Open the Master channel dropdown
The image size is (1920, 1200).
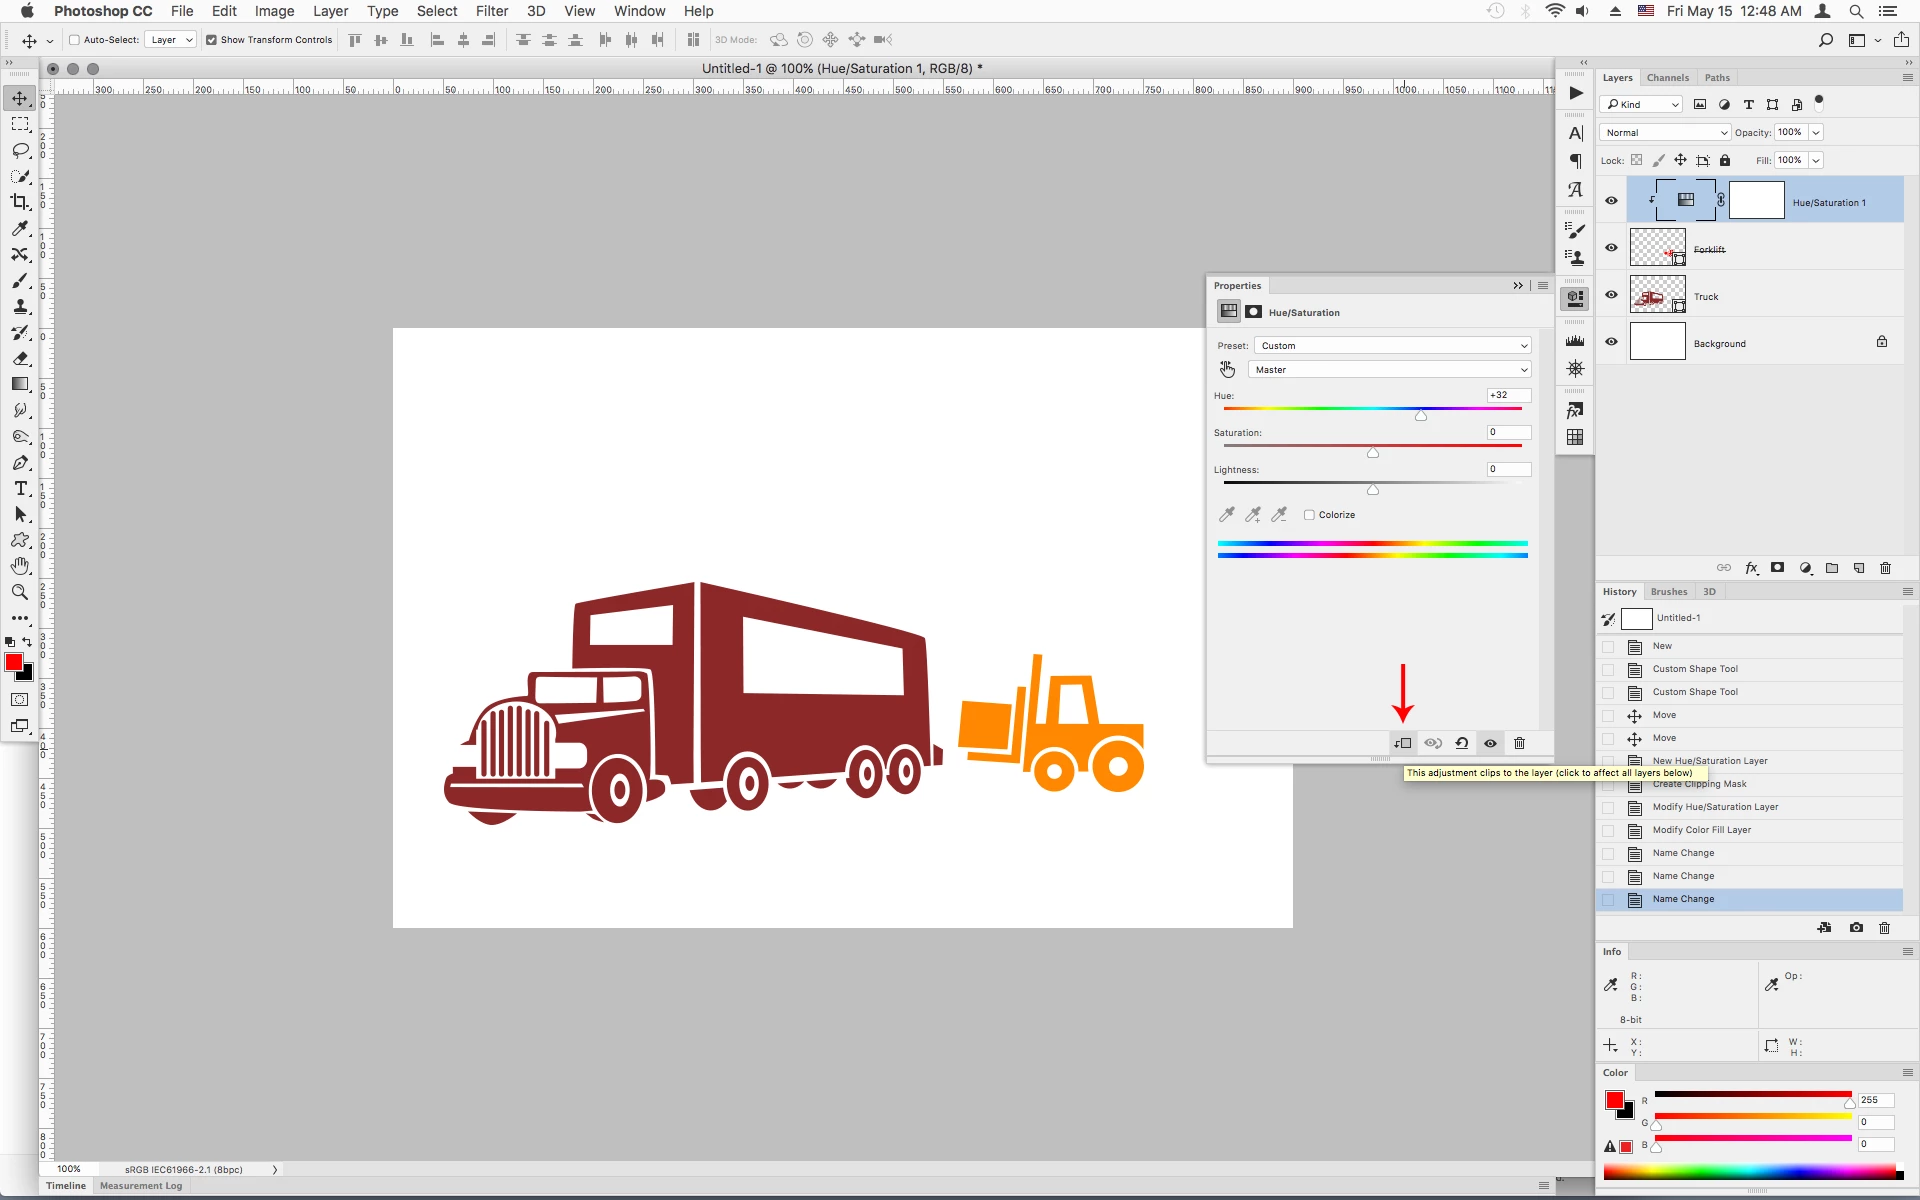(x=1390, y=370)
